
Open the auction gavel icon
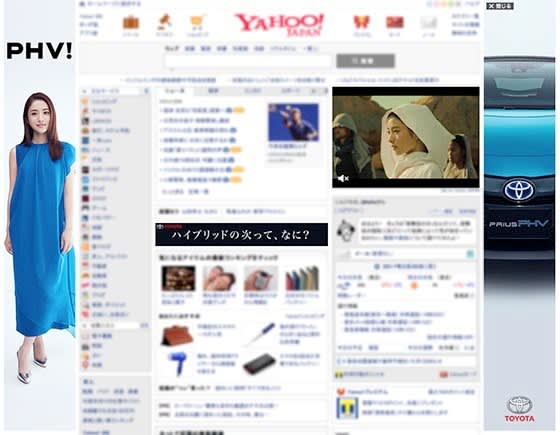coord(164,22)
